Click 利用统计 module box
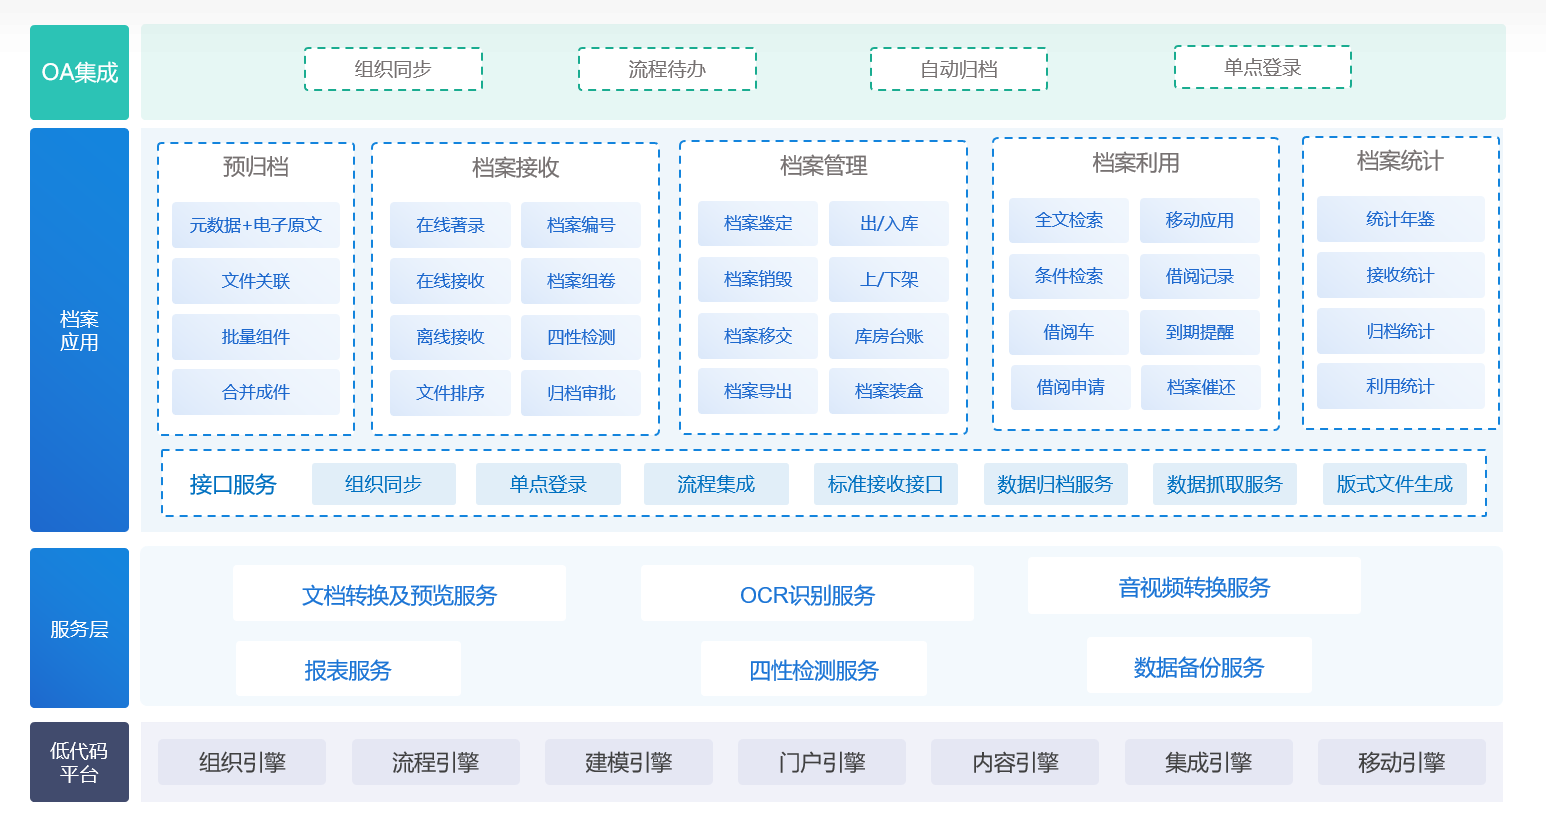Screen dimensions: 1546x839 tap(1400, 386)
